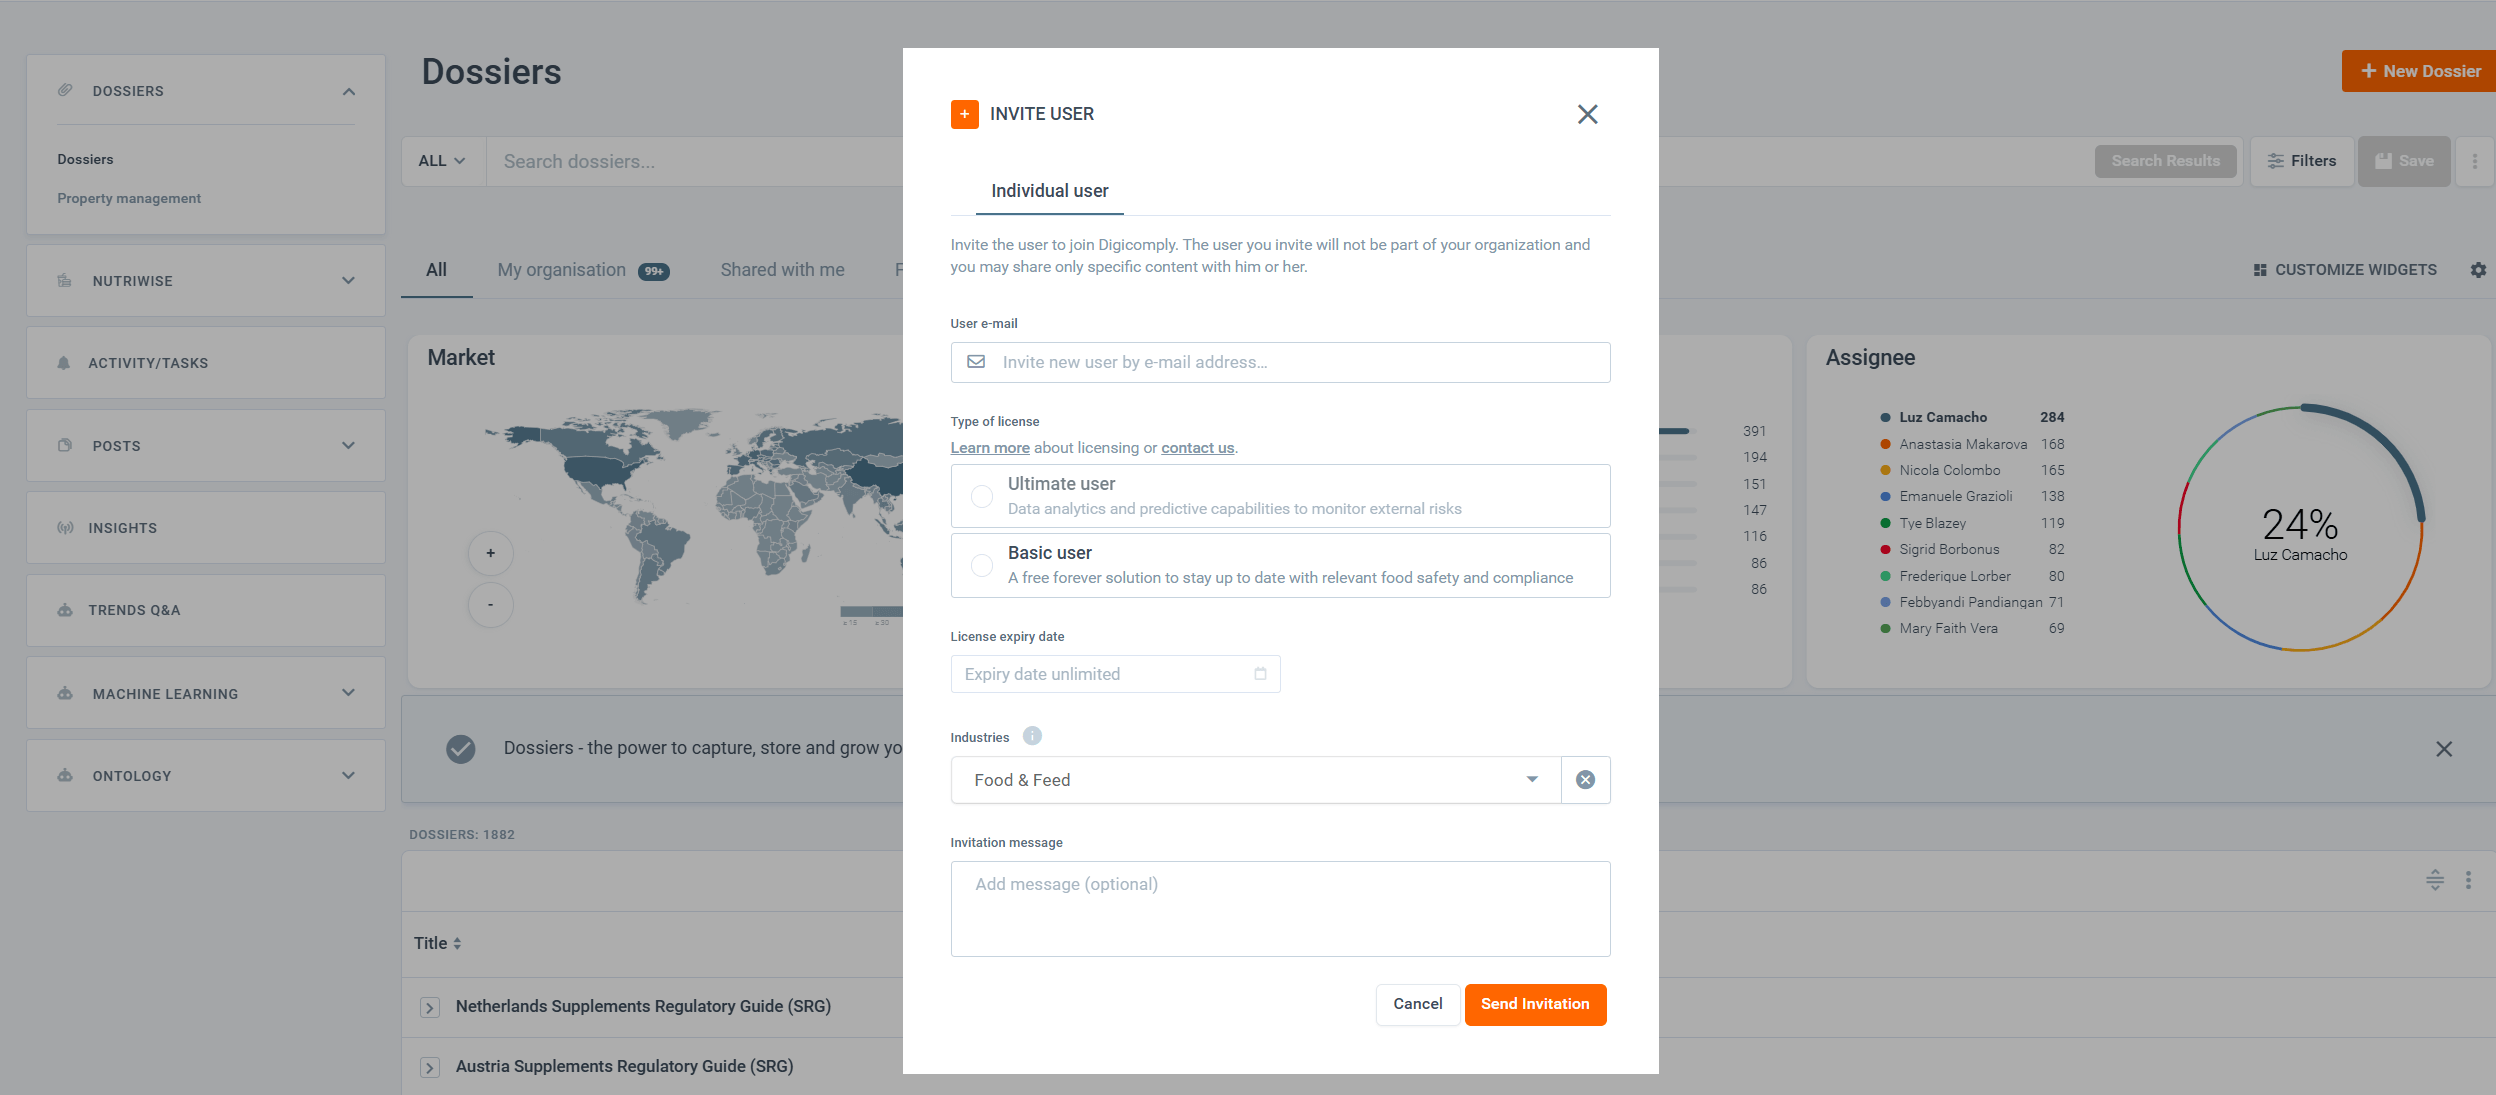2496x1095 pixels.
Task: Select the Basic user license radio
Action: pos(982,565)
